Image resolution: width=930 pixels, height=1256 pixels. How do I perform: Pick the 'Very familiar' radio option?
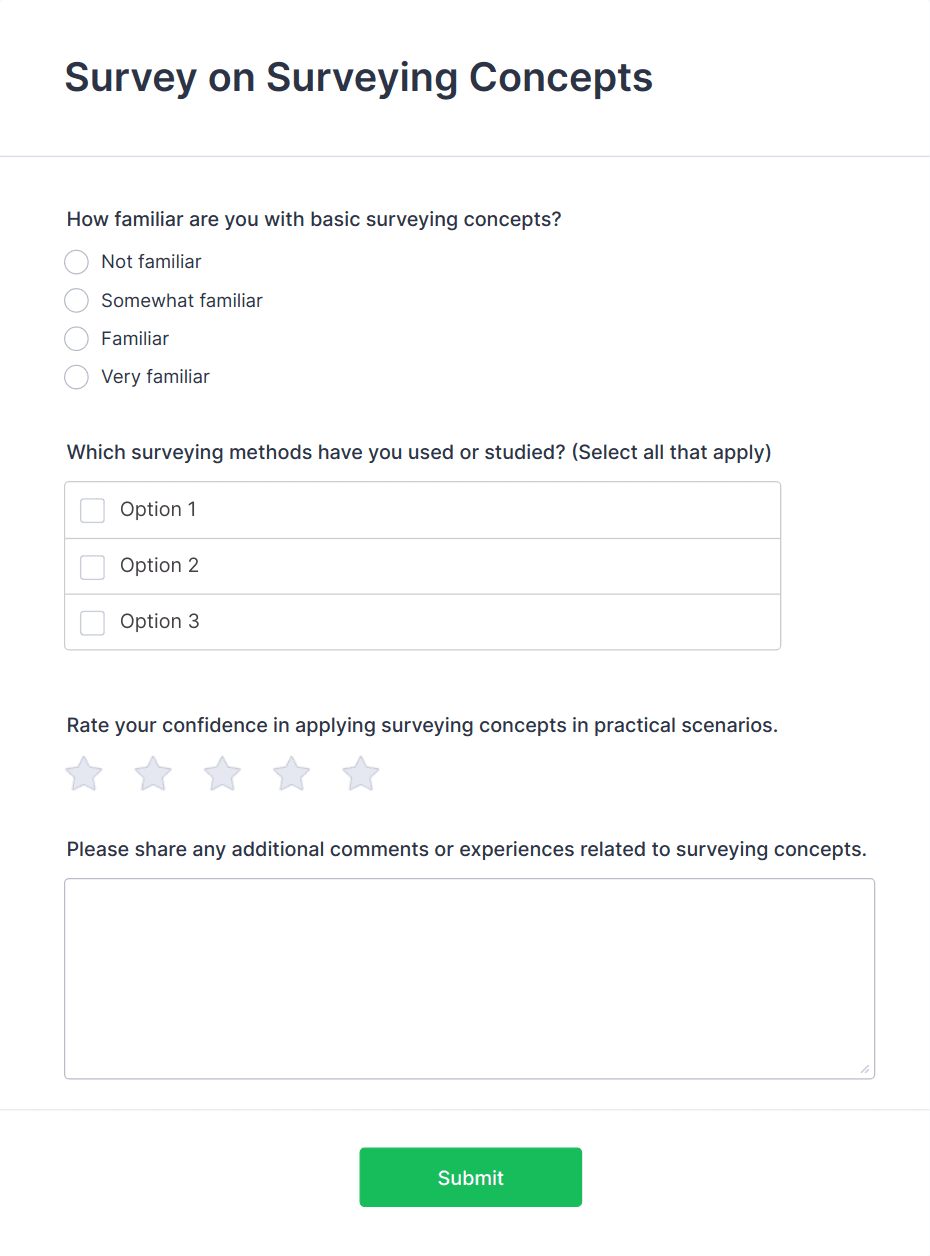(76, 377)
